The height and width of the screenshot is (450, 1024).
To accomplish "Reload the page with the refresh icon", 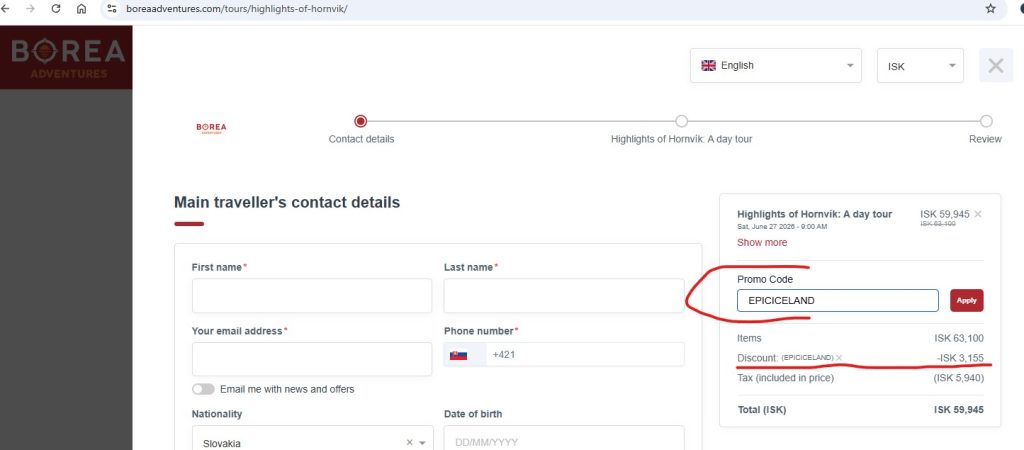I will [x=55, y=9].
